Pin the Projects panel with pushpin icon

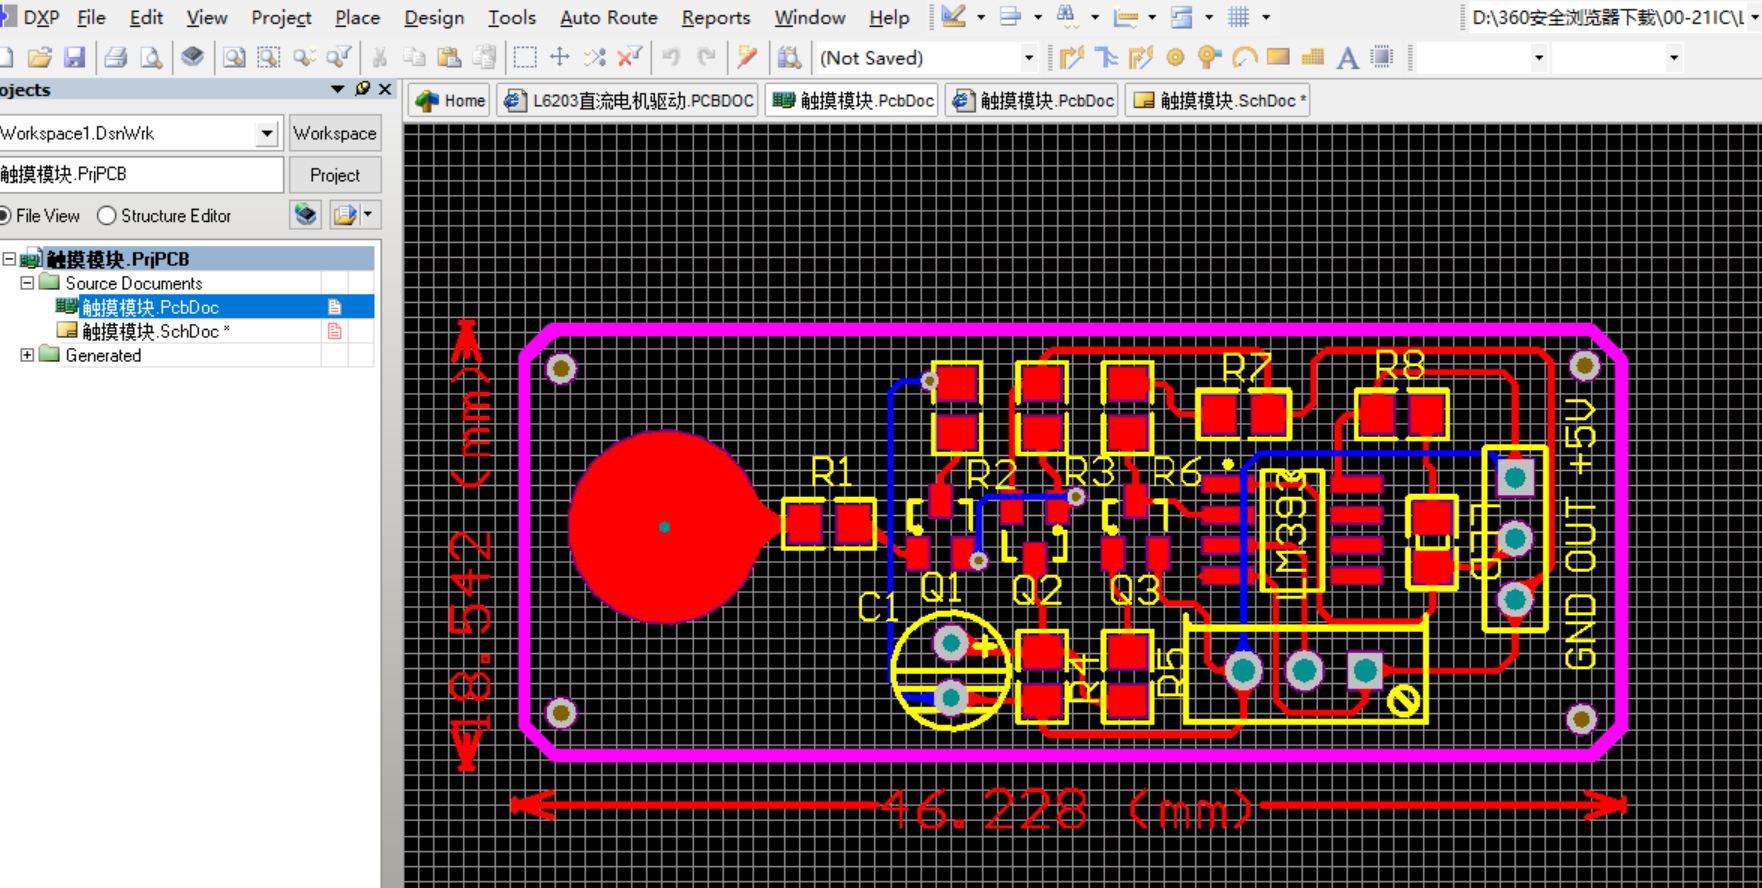click(x=362, y=90)
